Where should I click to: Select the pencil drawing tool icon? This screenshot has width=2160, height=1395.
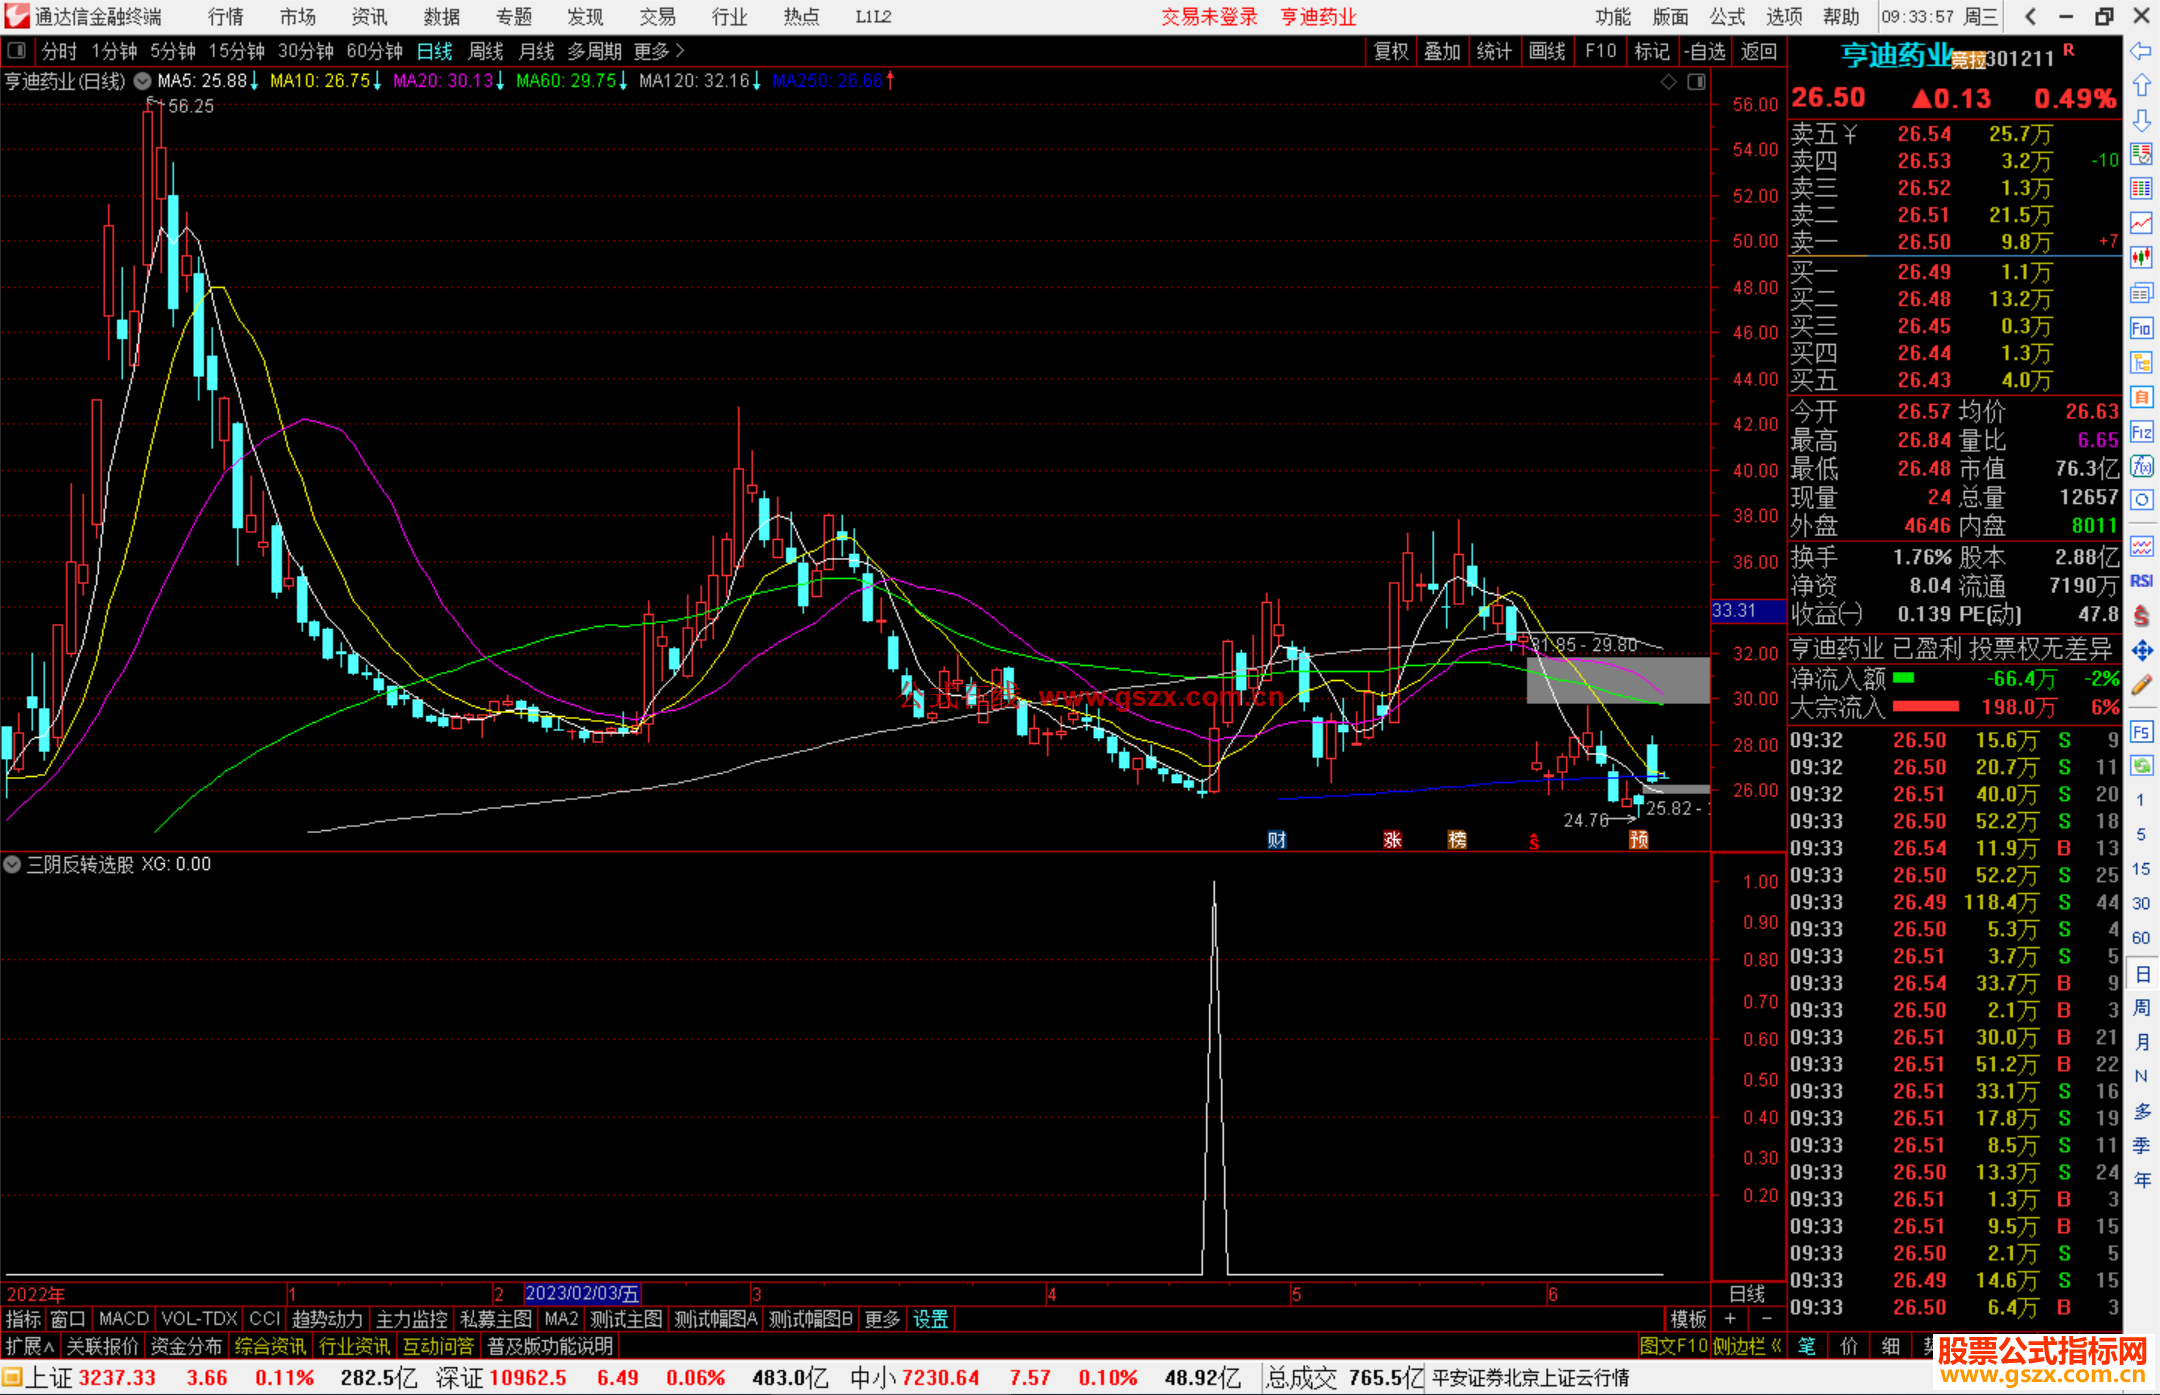(x=2141, y=685)
